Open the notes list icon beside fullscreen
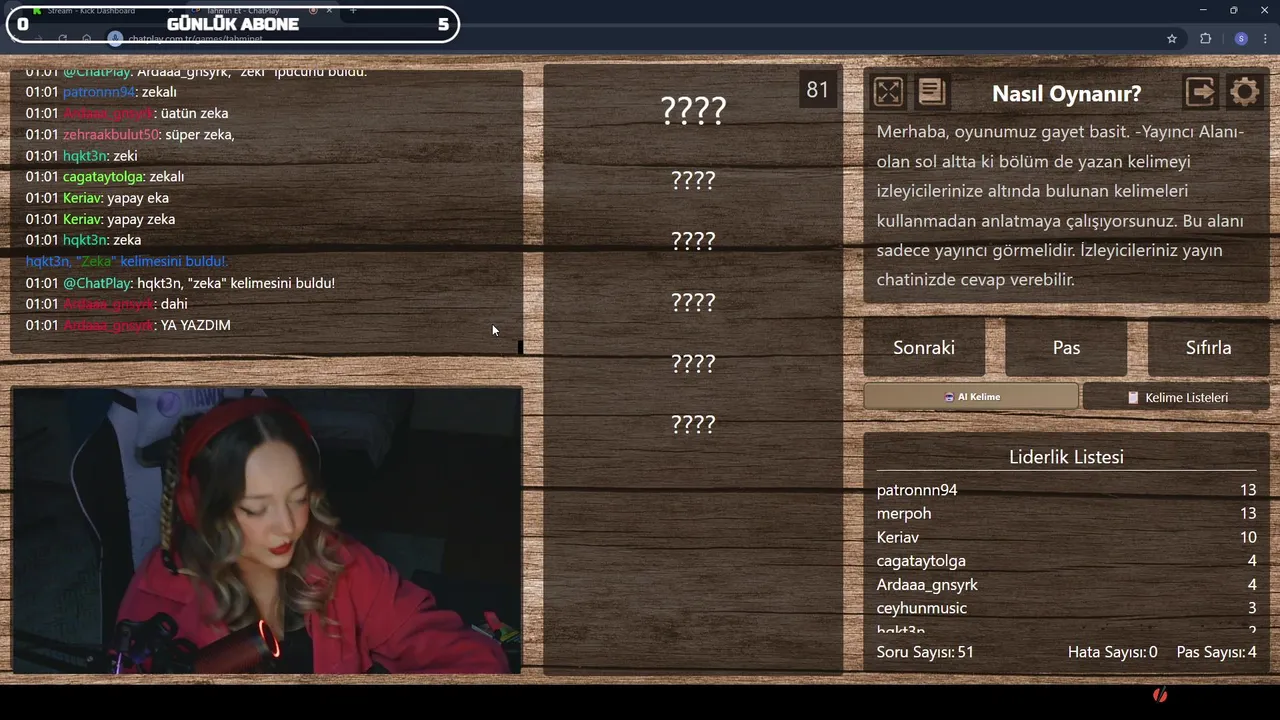Image resolution: width=1280 pixels, height=720 pixels. [x=931, y=92]
